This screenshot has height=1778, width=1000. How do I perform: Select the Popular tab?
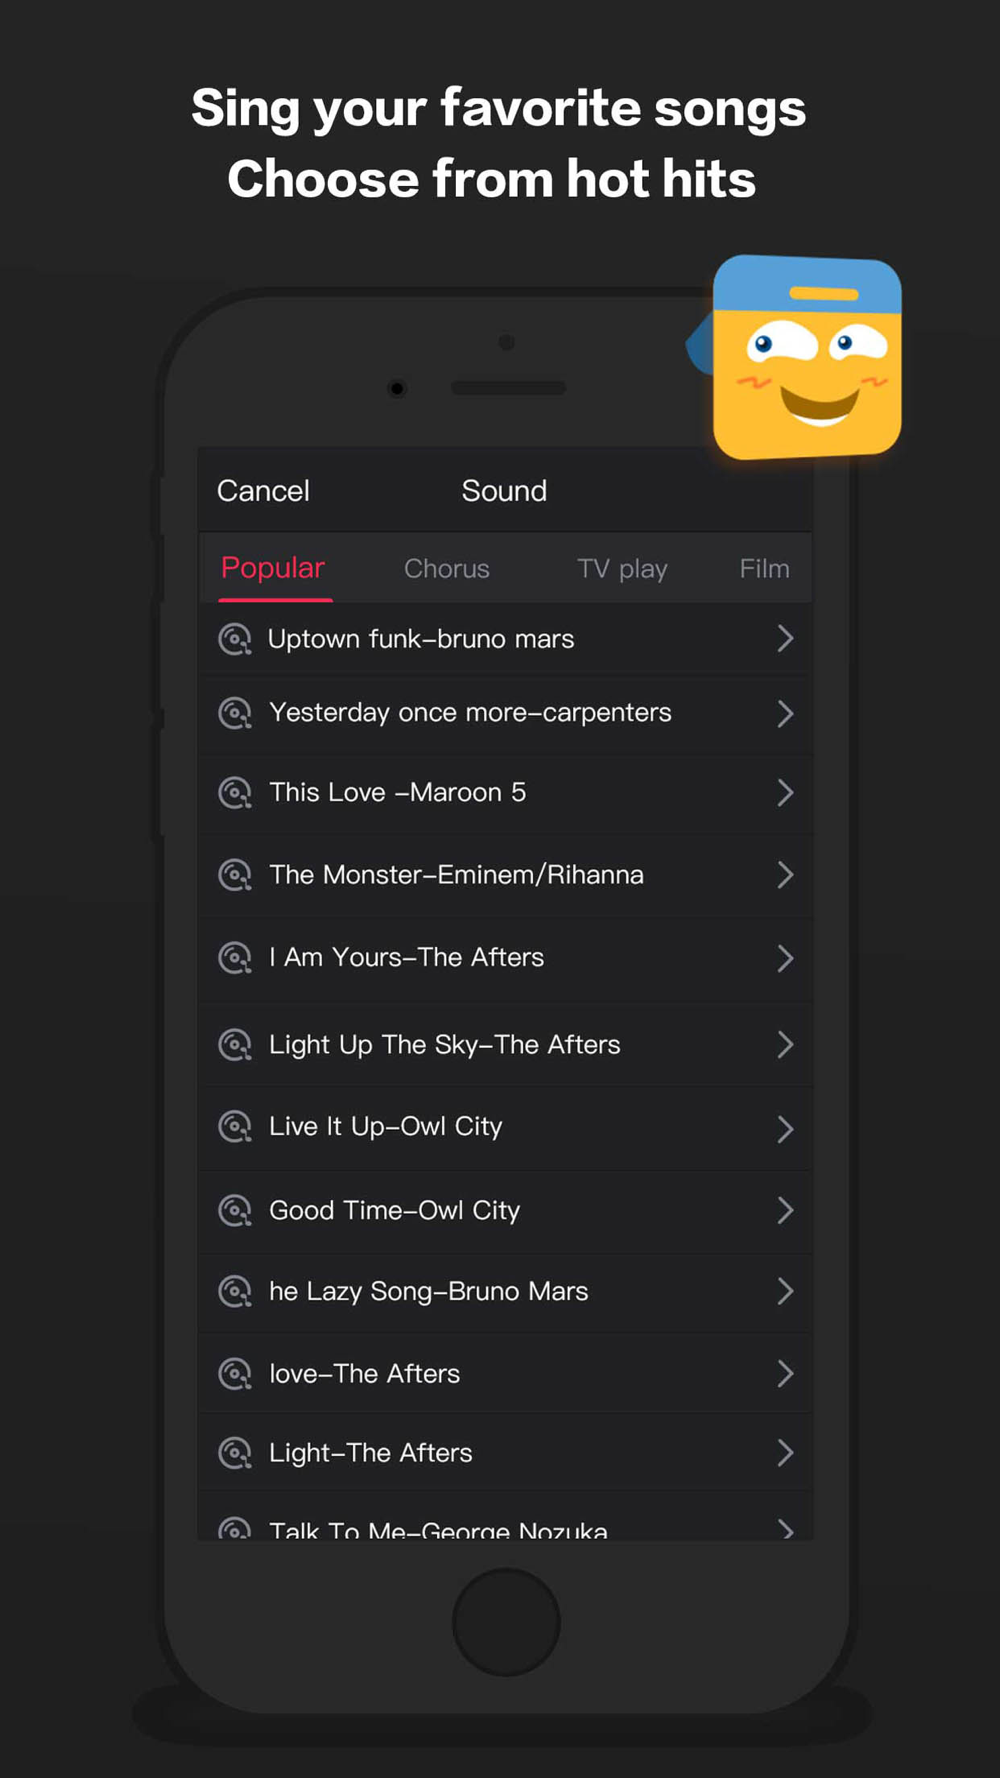(x=273, y=568)
